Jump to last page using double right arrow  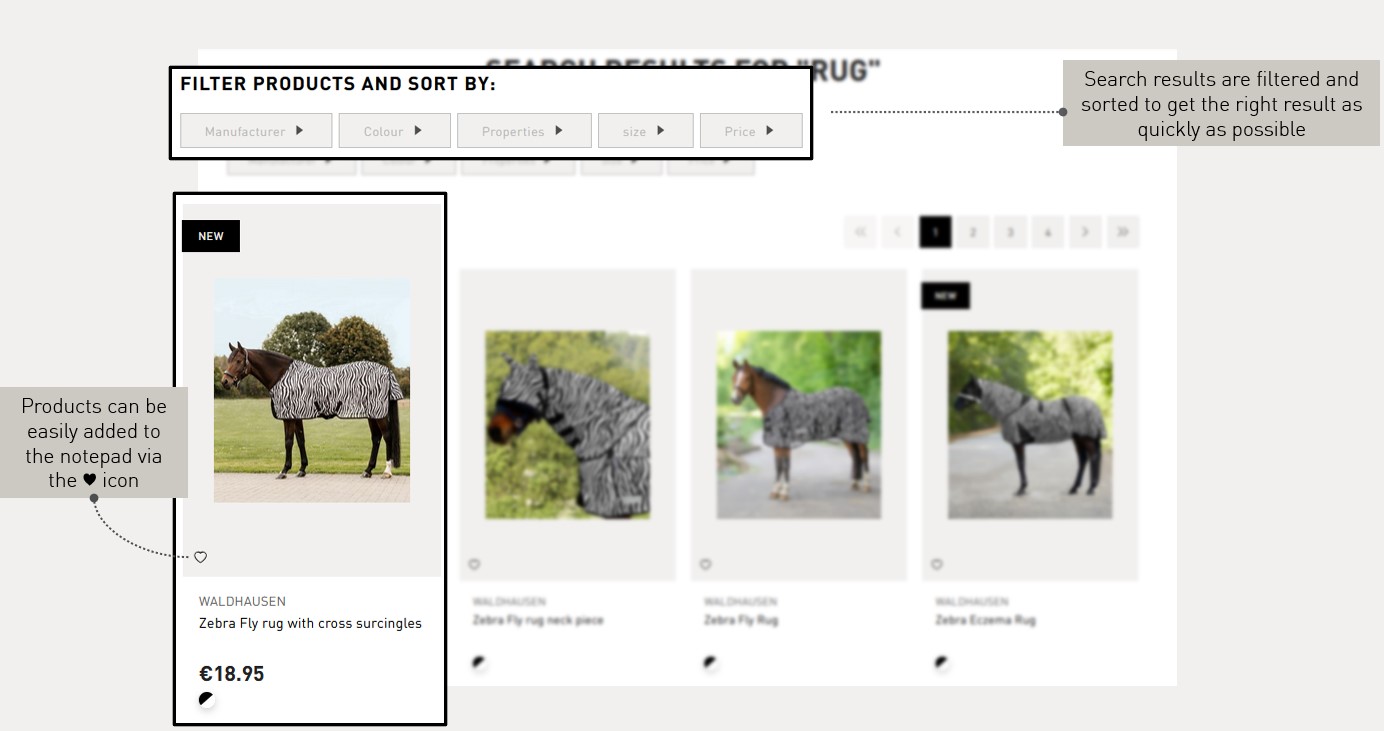1123,232
